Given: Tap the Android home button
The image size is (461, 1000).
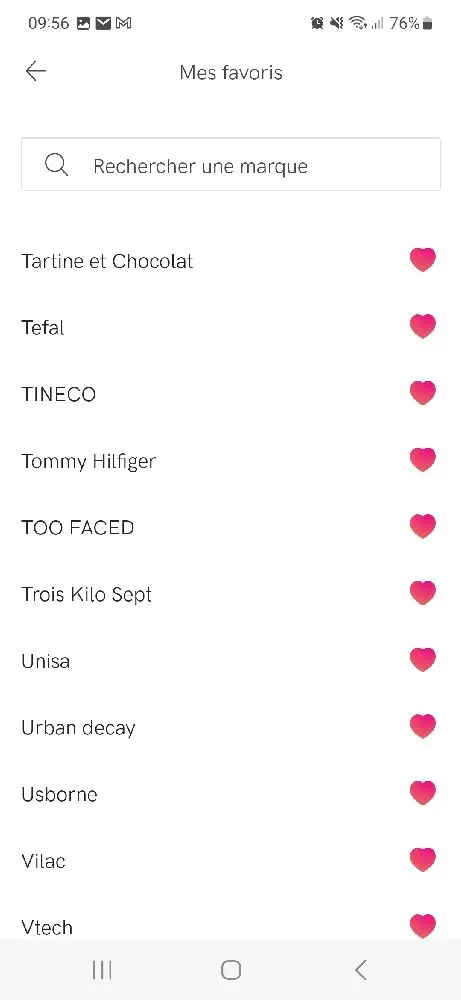Looking at the screenshot, I should point(231,970).
